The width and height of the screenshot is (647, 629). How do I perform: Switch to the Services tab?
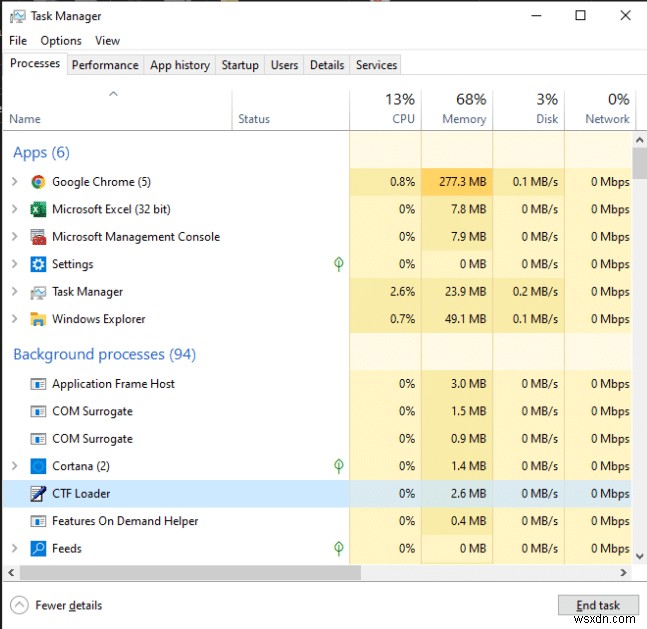point(376,65)
